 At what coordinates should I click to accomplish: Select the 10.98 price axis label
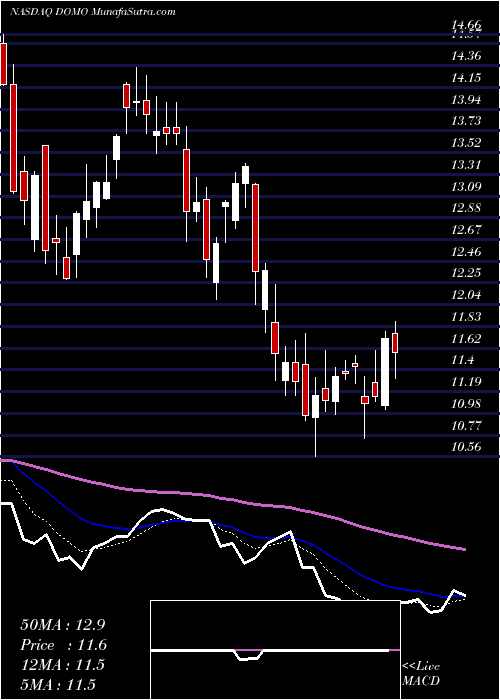coord(467,404)
